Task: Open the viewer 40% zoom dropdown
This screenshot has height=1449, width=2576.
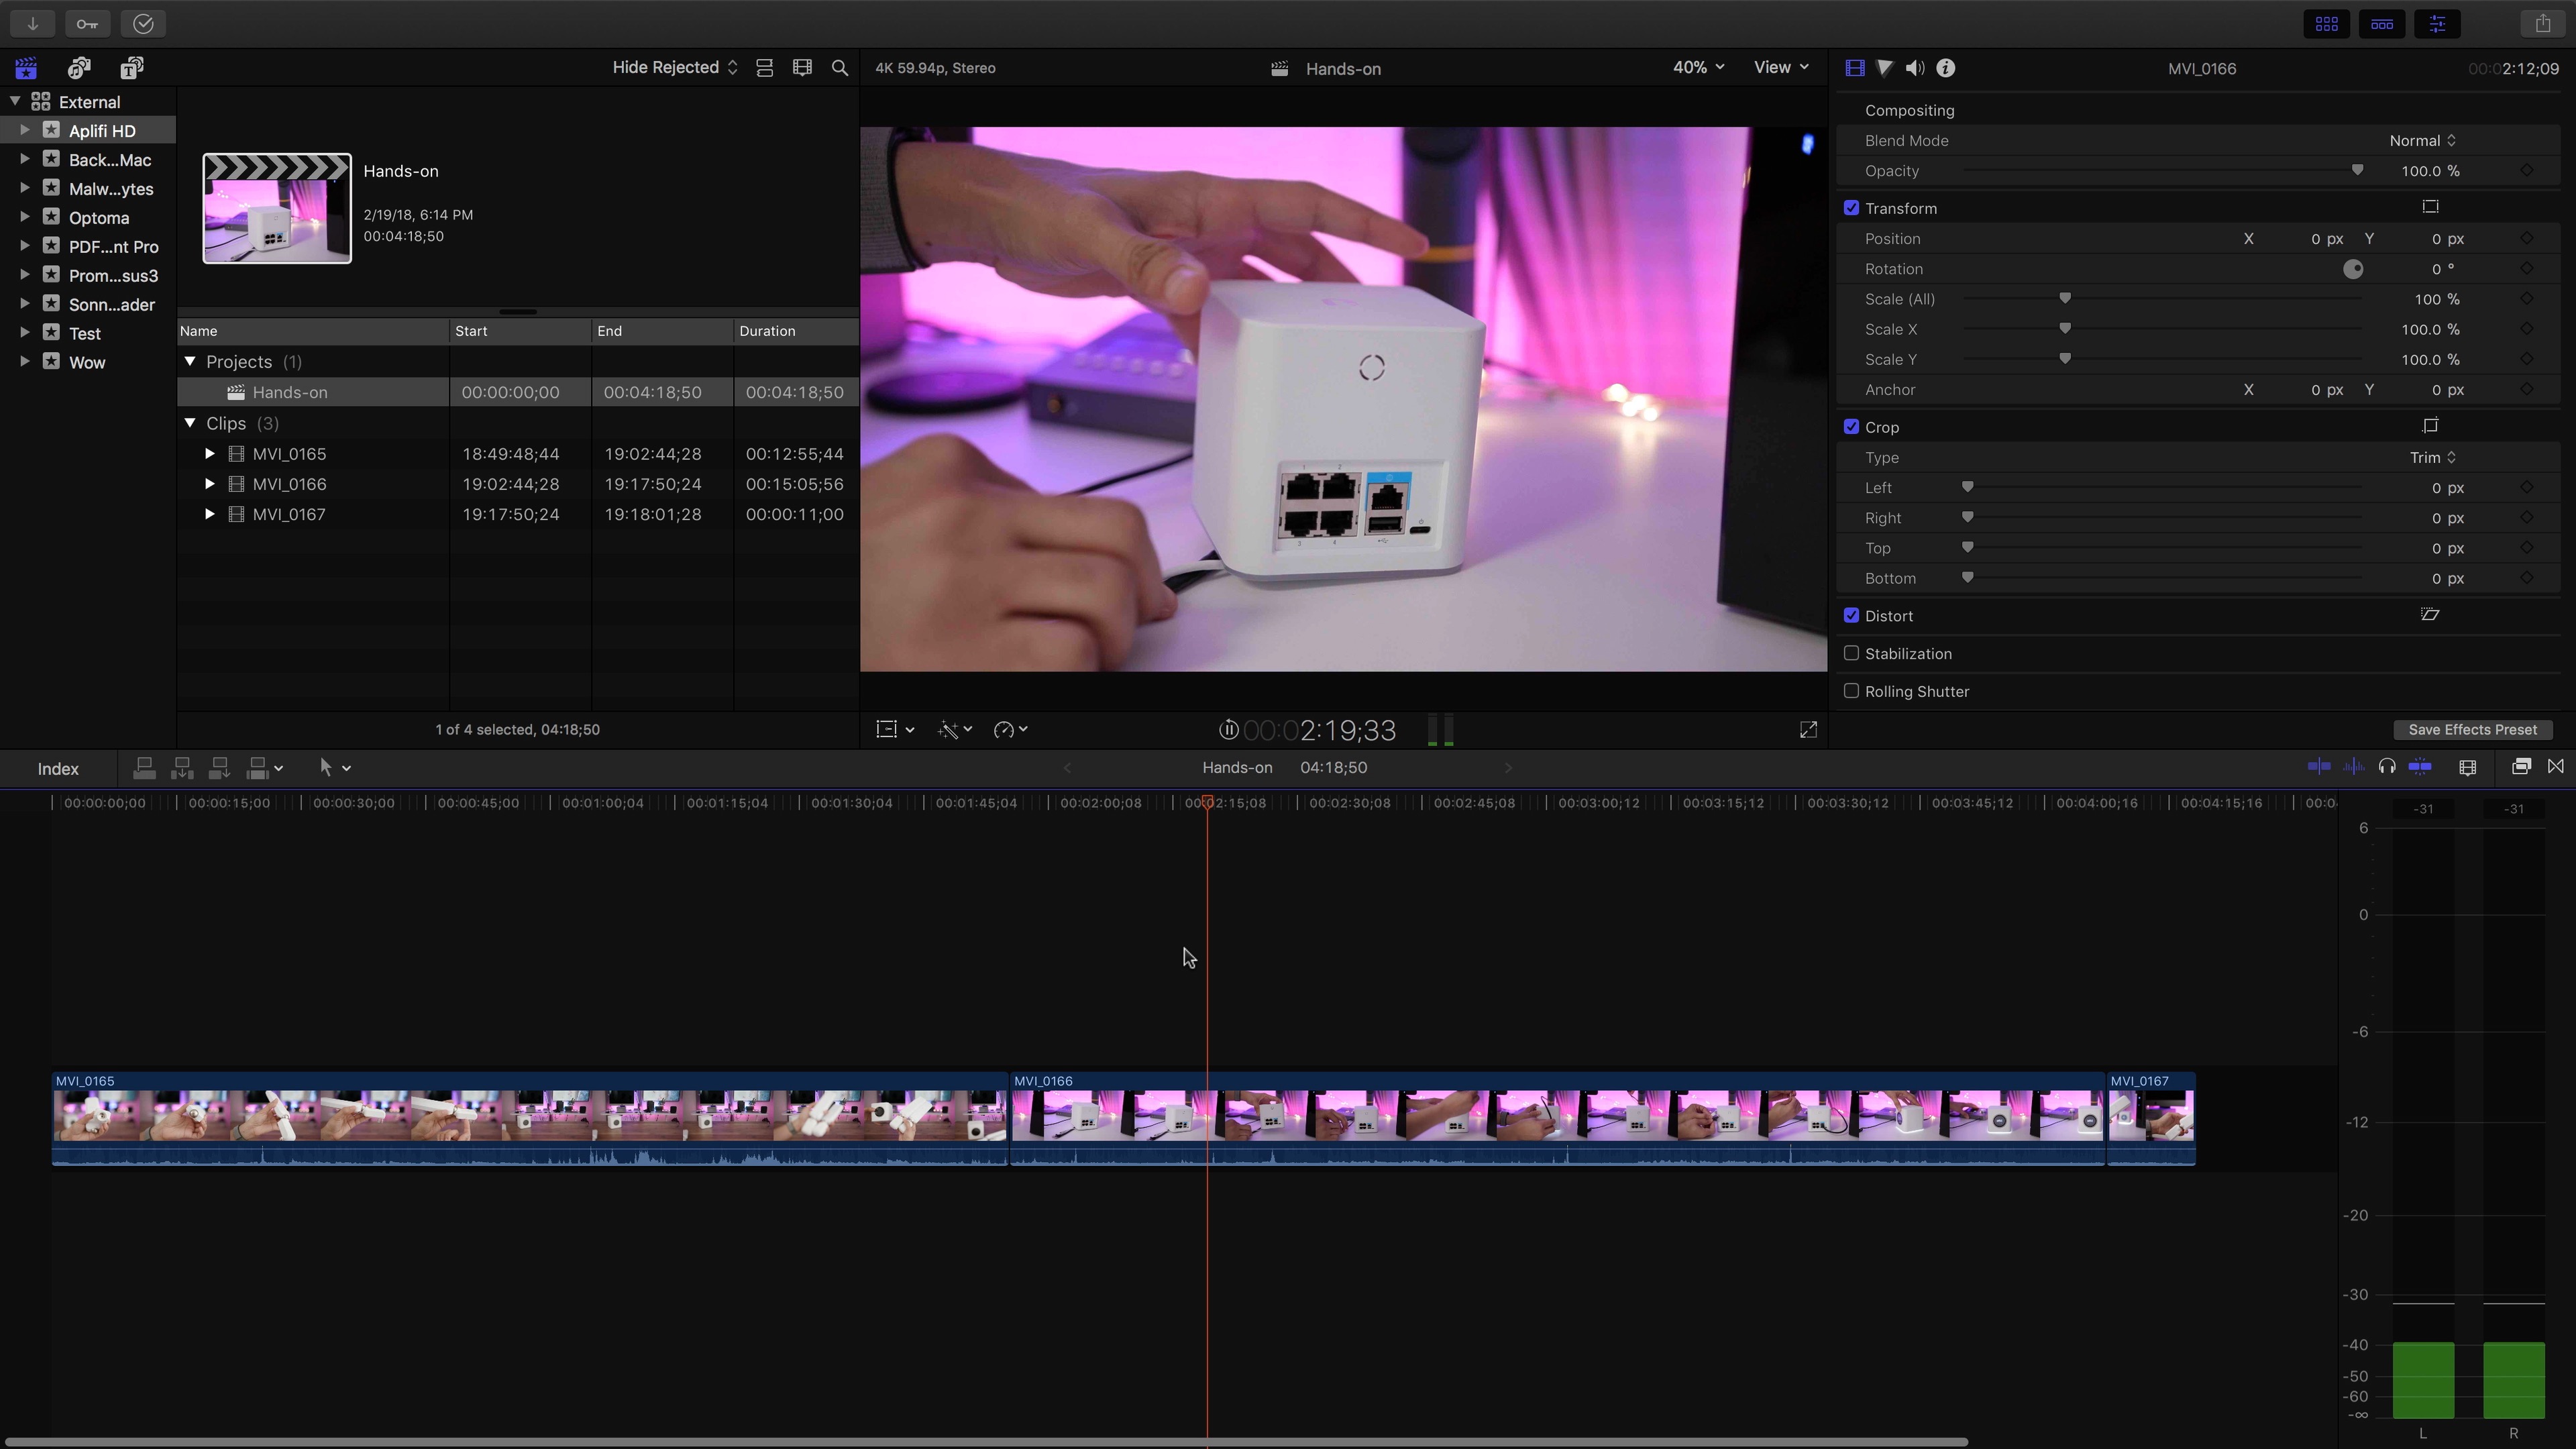Action: [1698, 68]
